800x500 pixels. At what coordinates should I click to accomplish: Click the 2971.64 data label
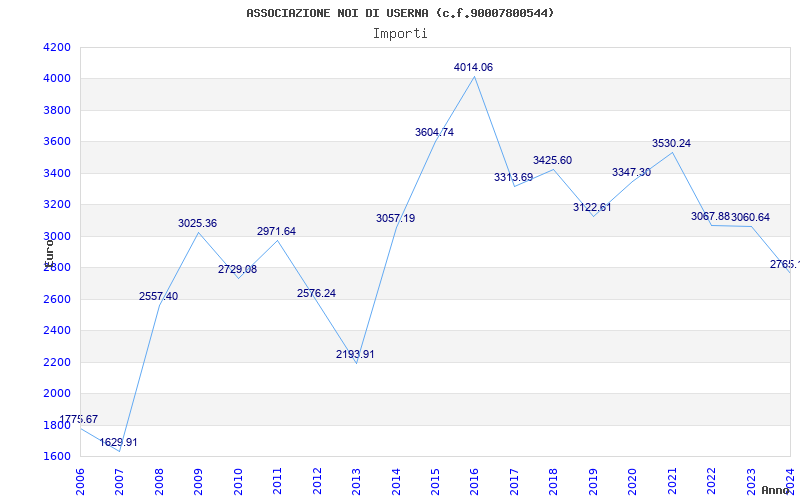pyautogui.click(x=276, y=231)
